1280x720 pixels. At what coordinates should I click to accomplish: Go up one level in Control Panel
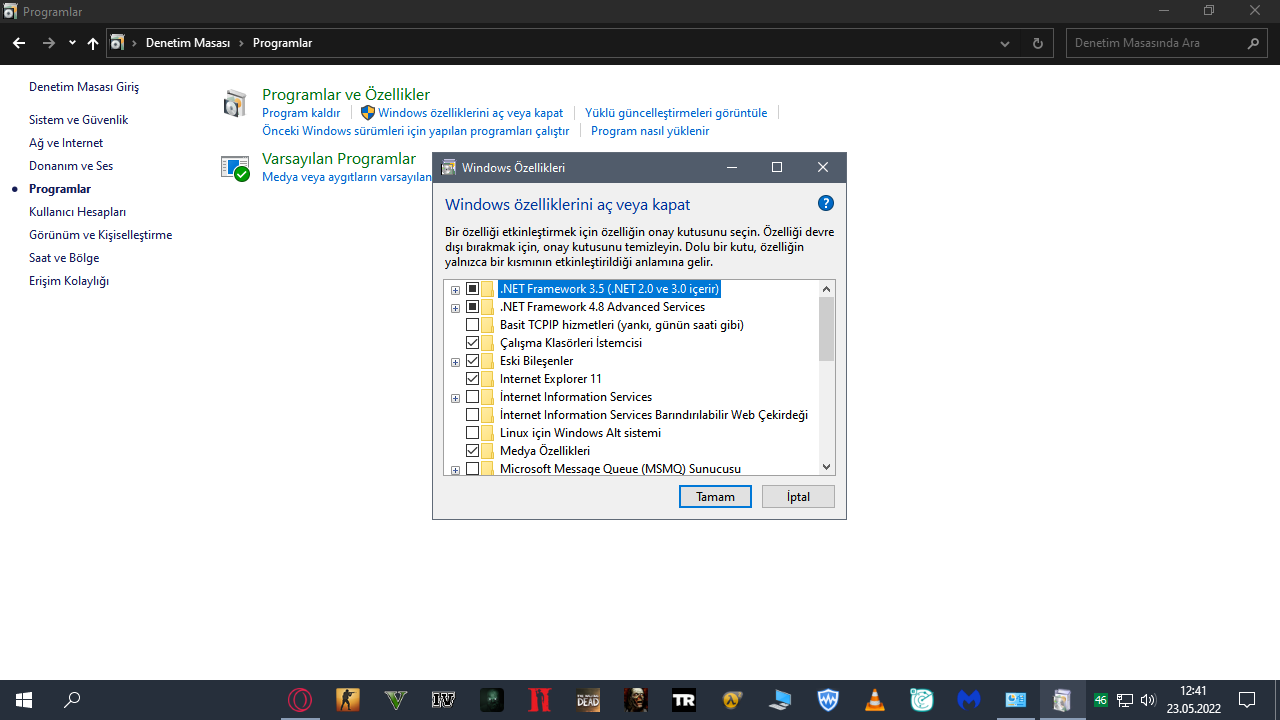coord(93,43)
